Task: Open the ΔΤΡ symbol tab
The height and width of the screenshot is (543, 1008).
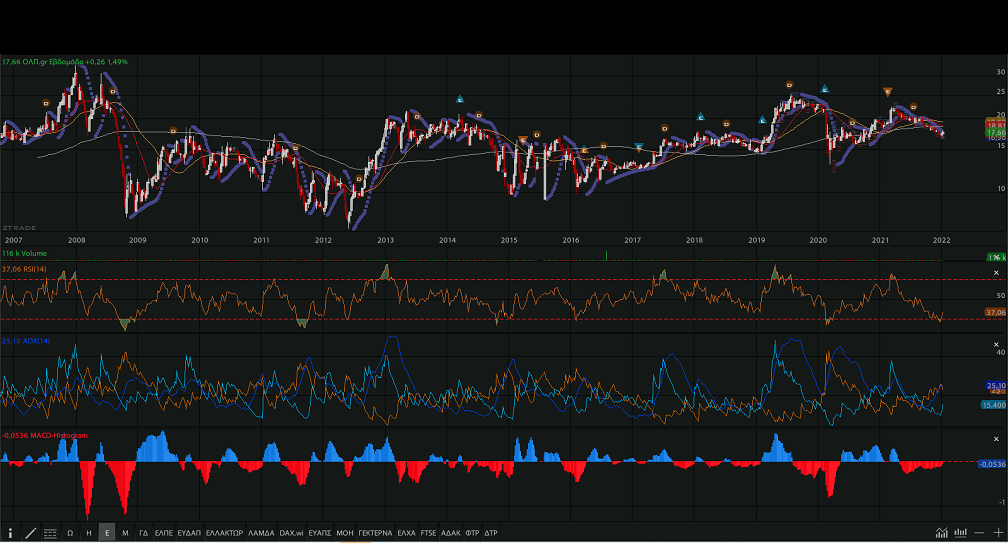Action: pos(491,533)
